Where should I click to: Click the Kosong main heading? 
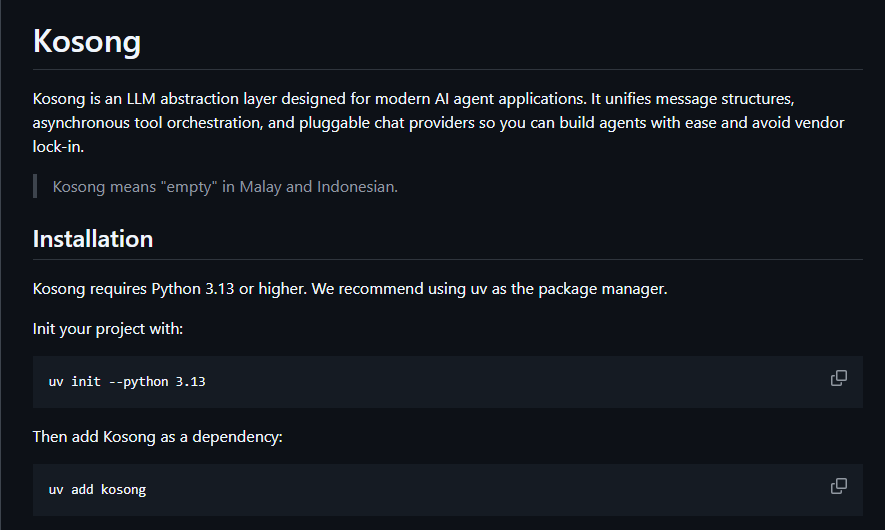87,42
